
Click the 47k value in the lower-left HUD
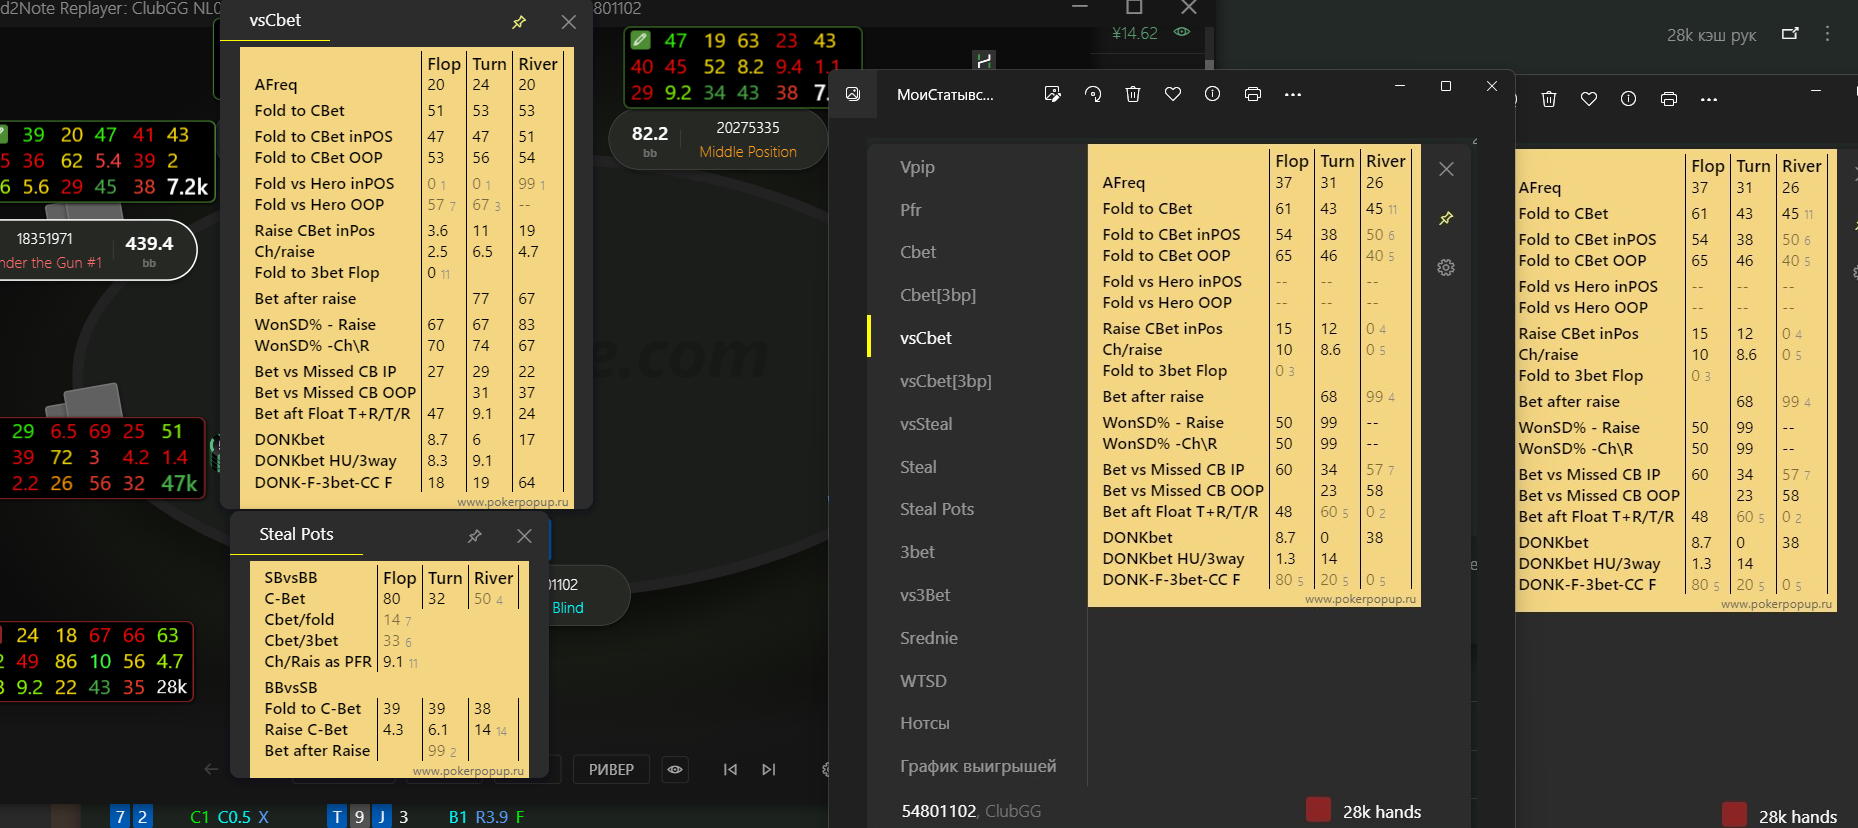[x=179, y=483]
